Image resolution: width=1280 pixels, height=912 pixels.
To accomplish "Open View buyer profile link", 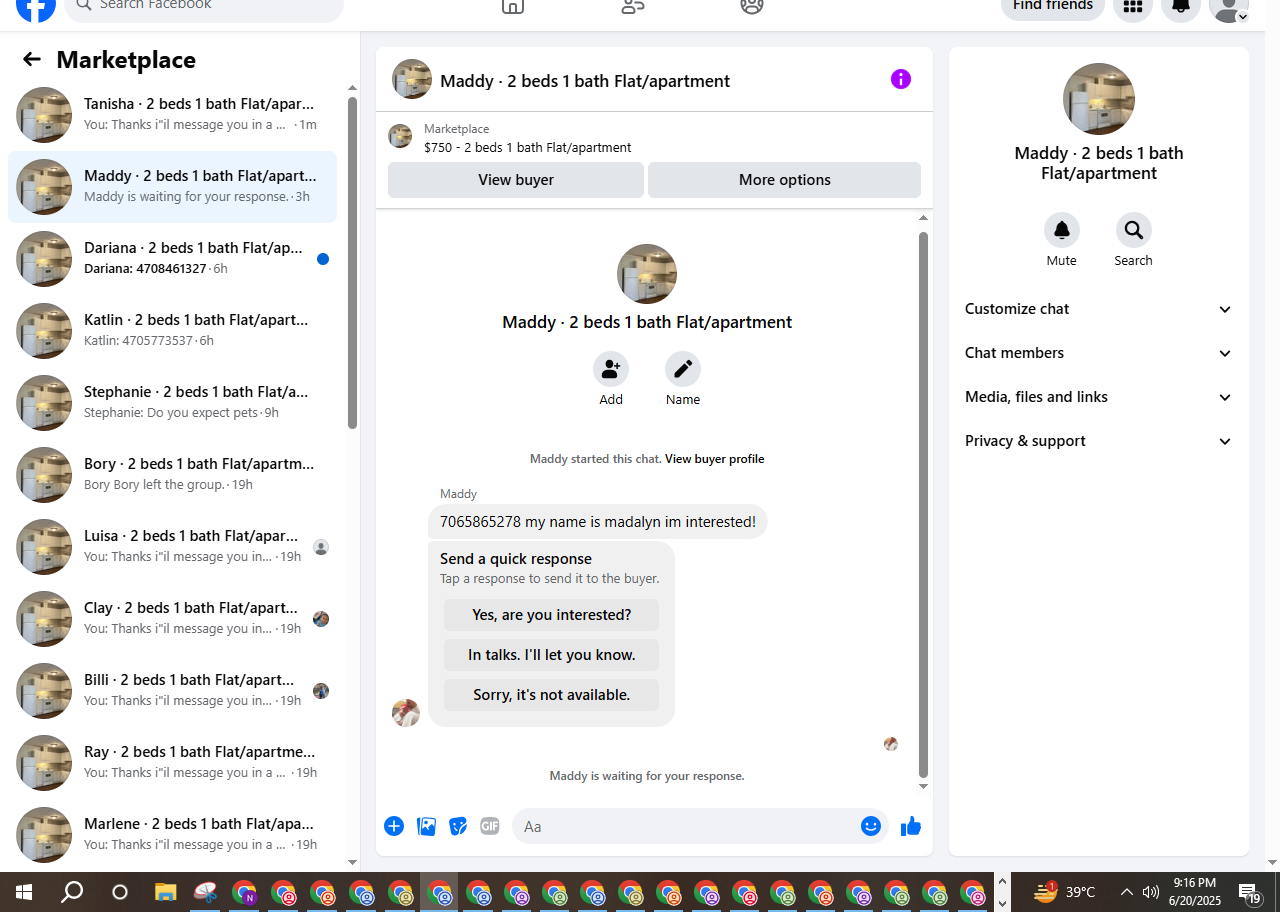I will [714, 459].
